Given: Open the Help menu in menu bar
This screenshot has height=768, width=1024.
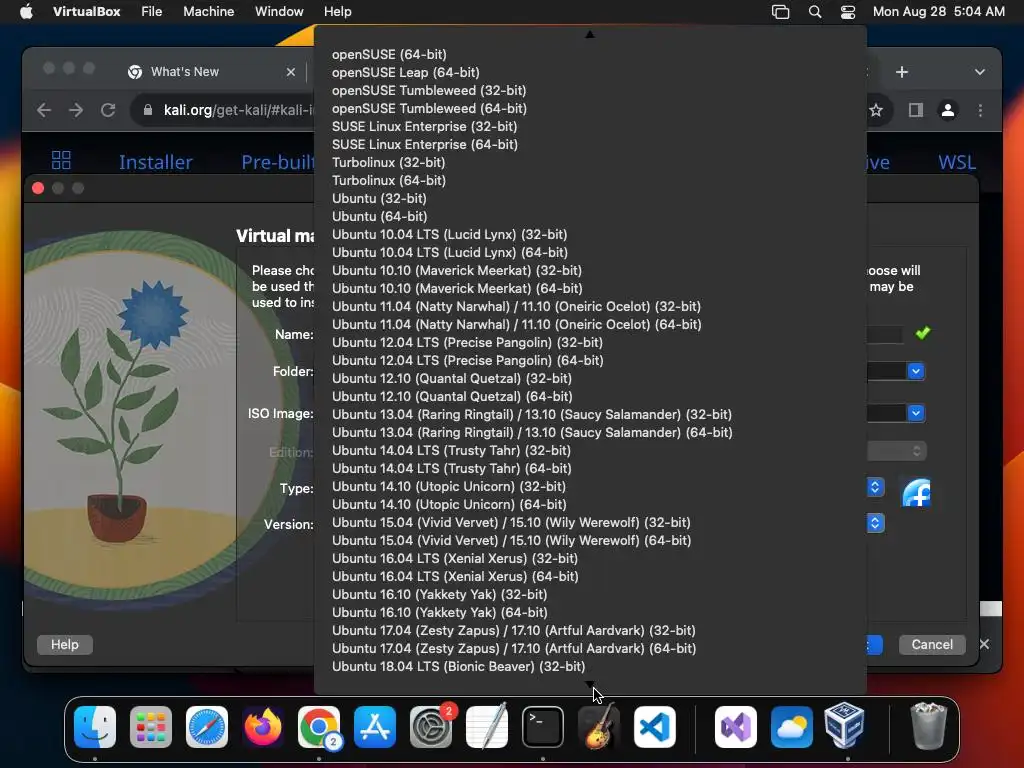Looking at the screenshot, I should 338,11.
